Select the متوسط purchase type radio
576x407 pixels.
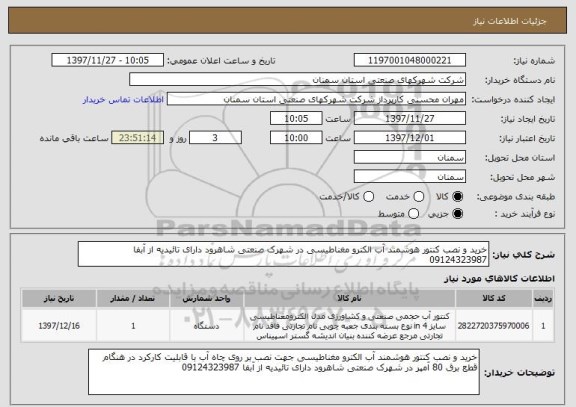[x=413, y=213]
